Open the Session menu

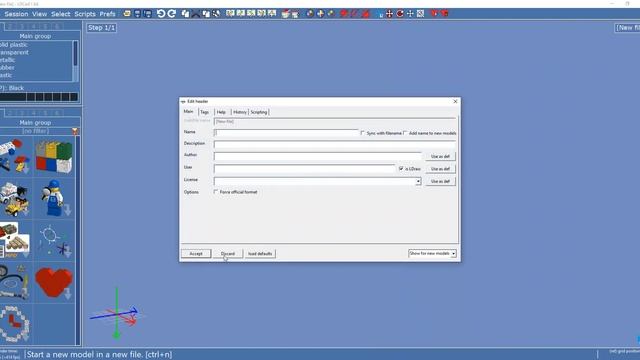(x=16, y=14)
